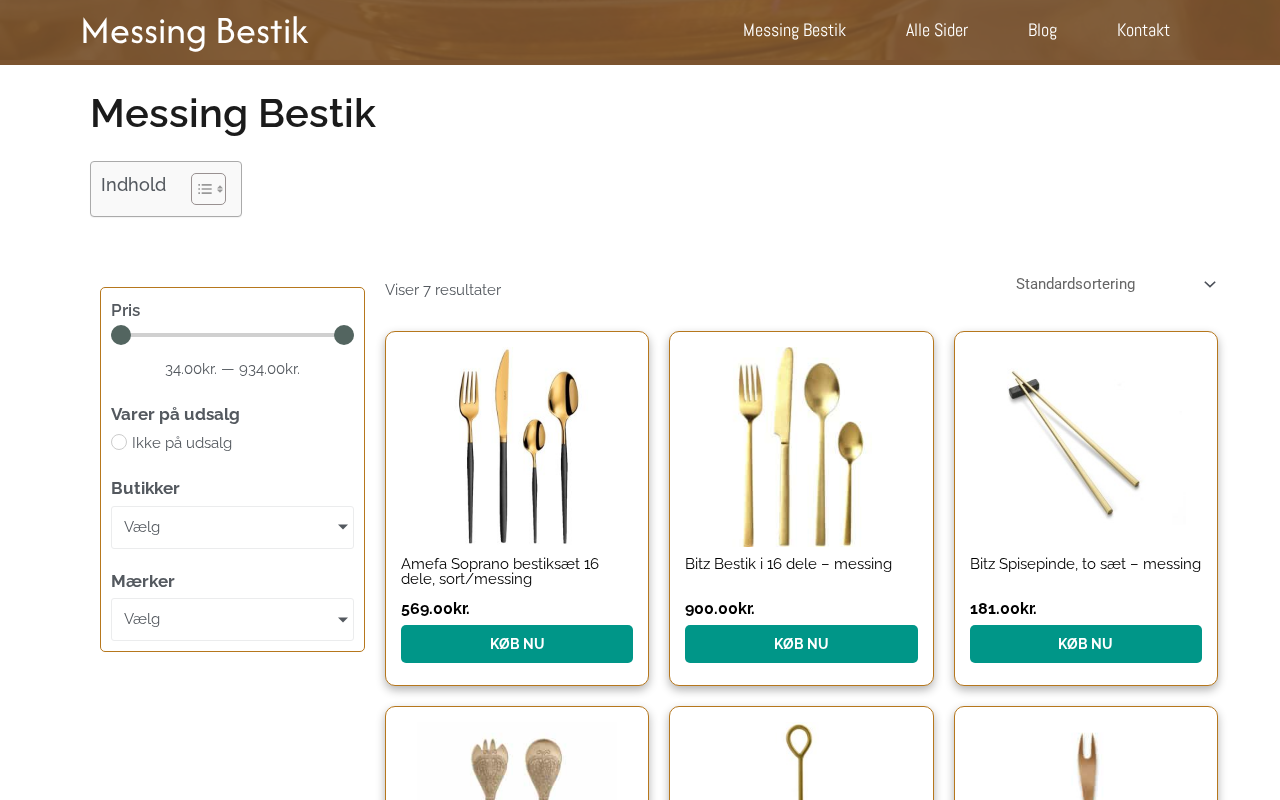
Task: Go to the Blog menu item
Action: pos(1042,30)
